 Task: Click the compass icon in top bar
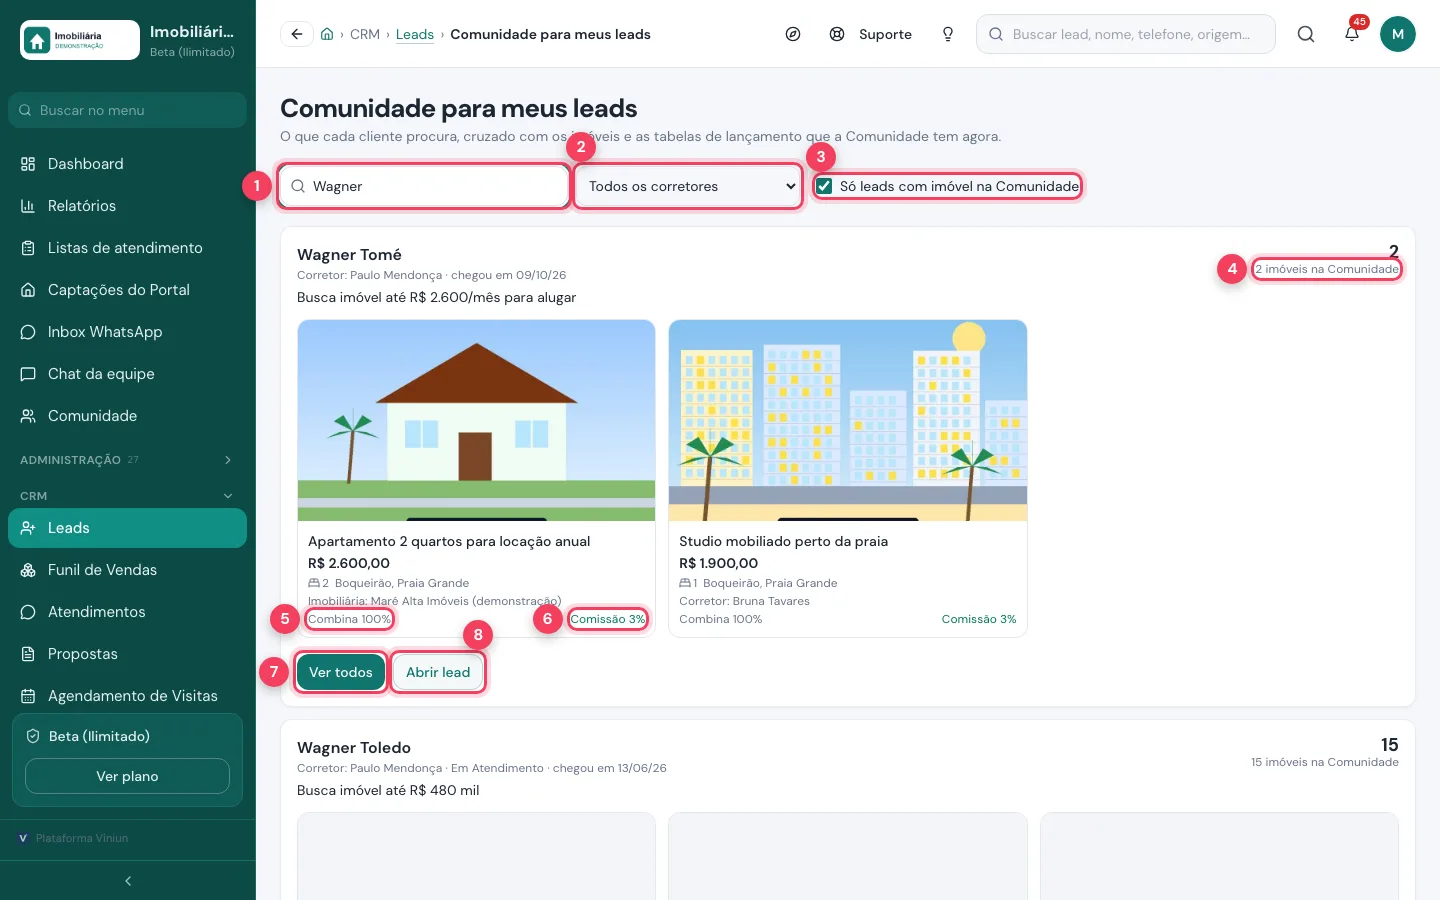(x=793, y=34)
